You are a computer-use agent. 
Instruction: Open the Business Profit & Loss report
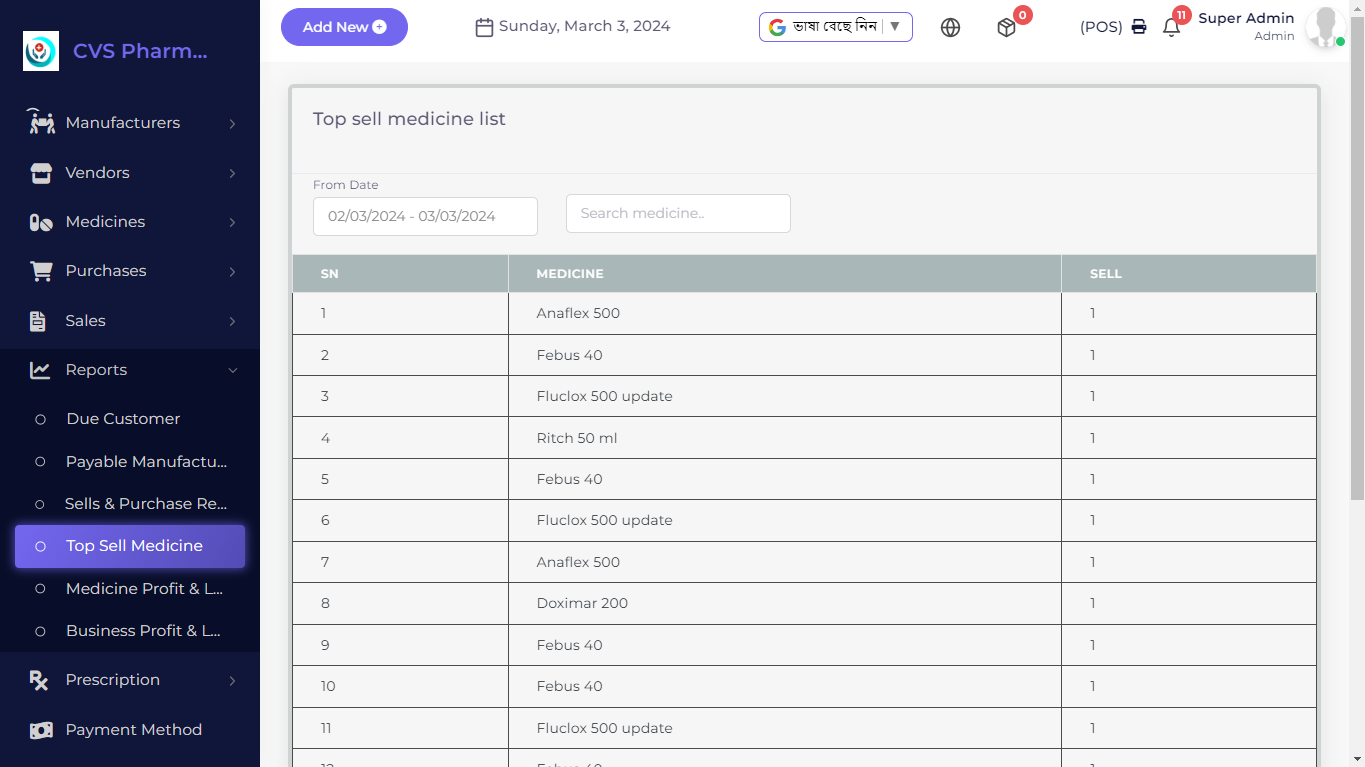(x=143, y=631)
